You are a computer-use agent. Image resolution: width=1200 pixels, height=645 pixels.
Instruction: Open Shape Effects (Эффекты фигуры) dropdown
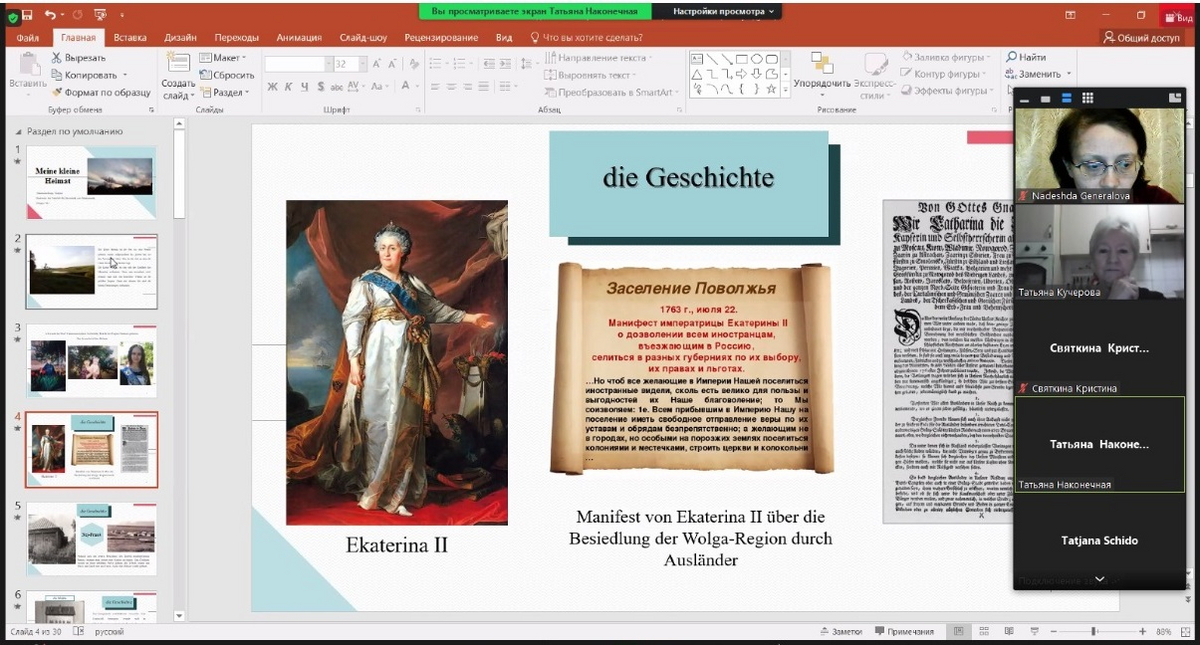tap(945, 91)
